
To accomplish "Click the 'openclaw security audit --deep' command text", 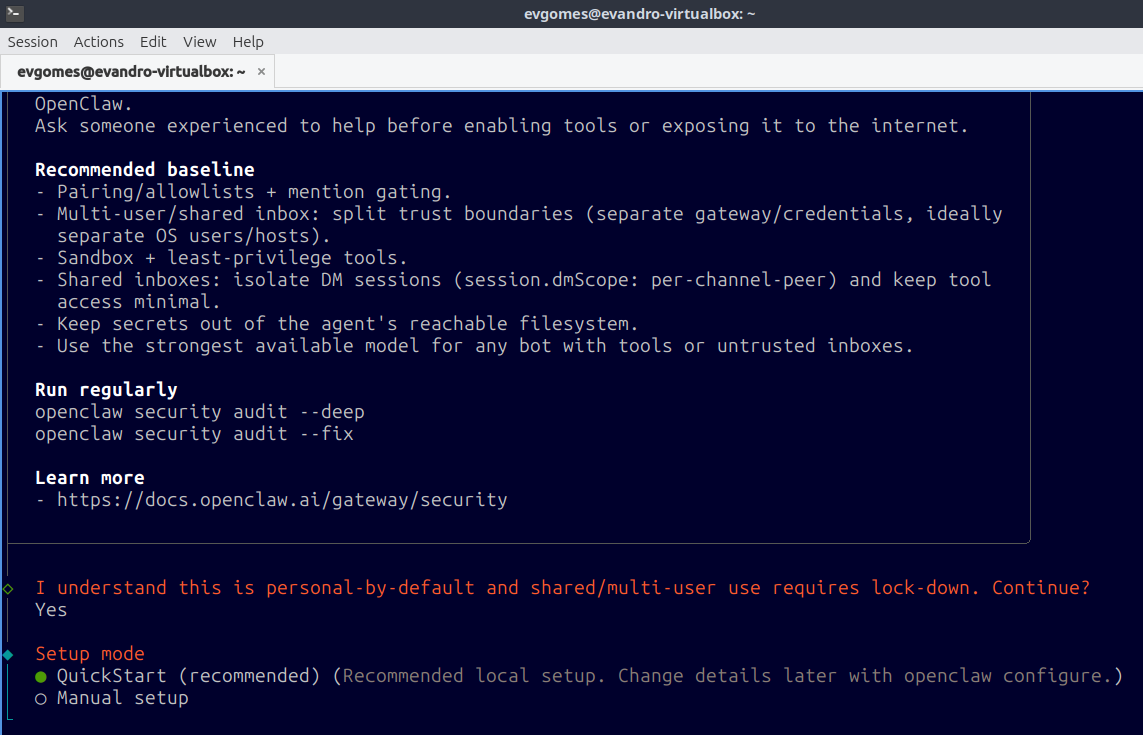I will pos(200,412).
